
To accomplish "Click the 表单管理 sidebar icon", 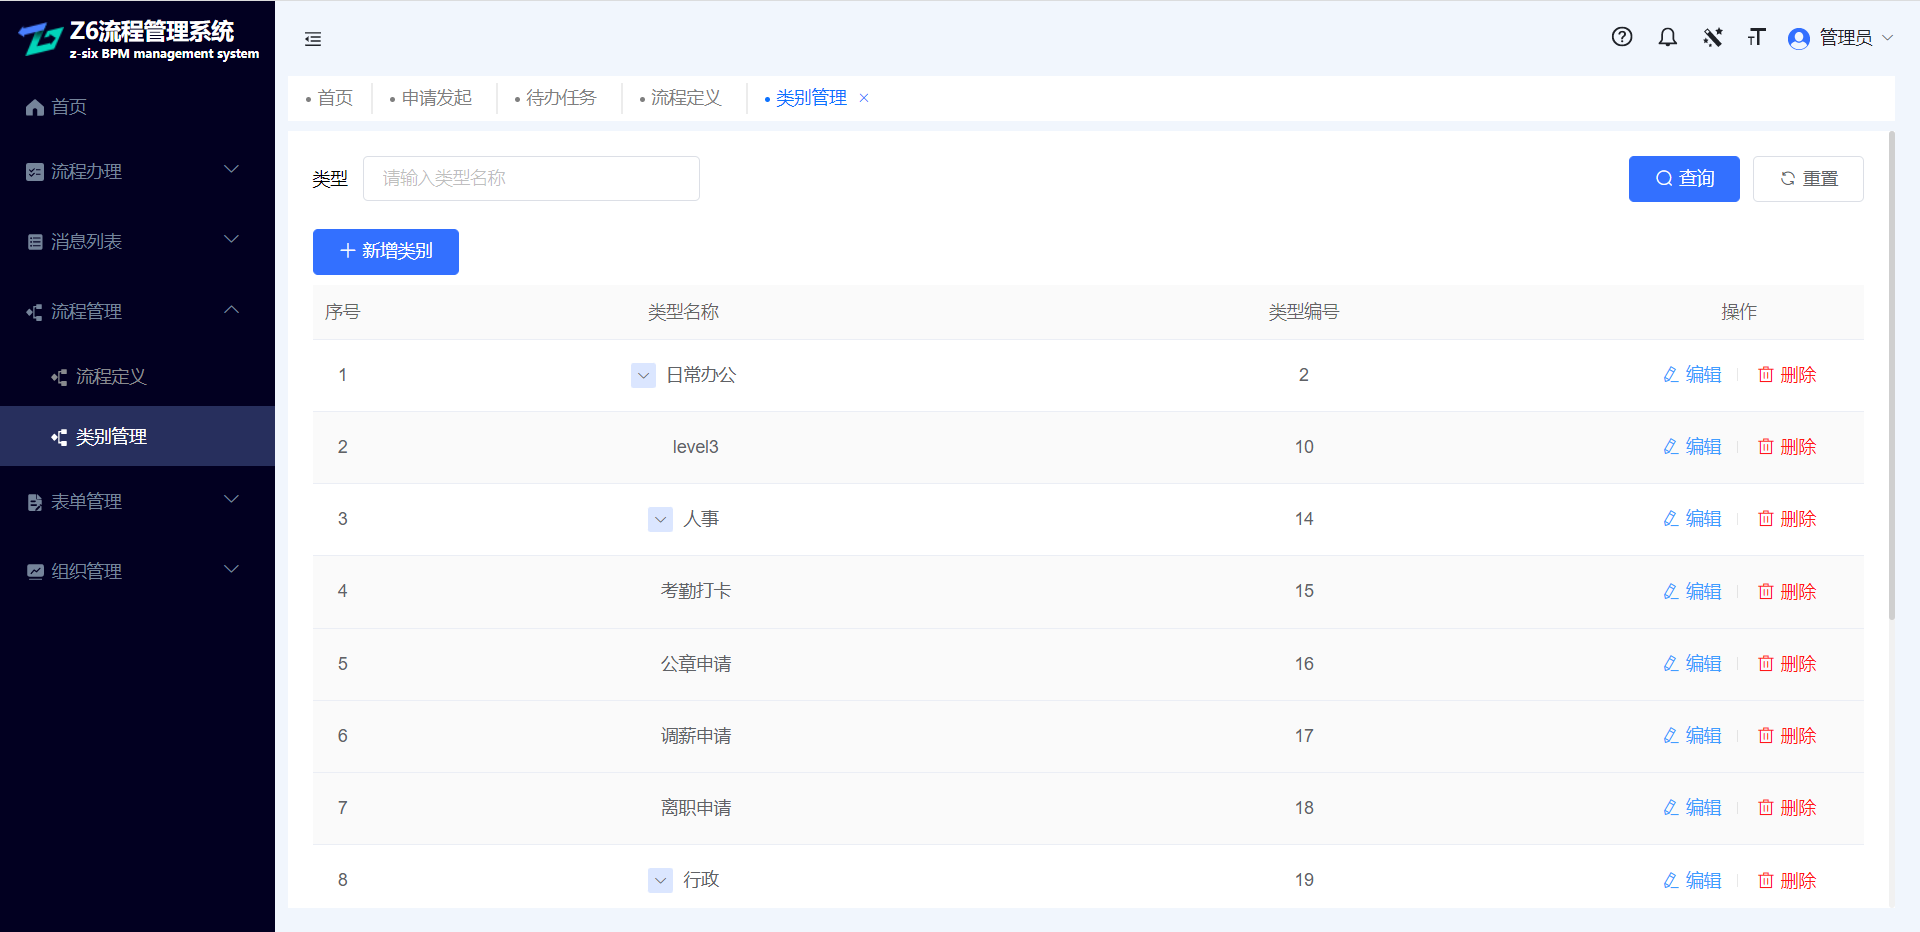I will [x=35, y=502].
